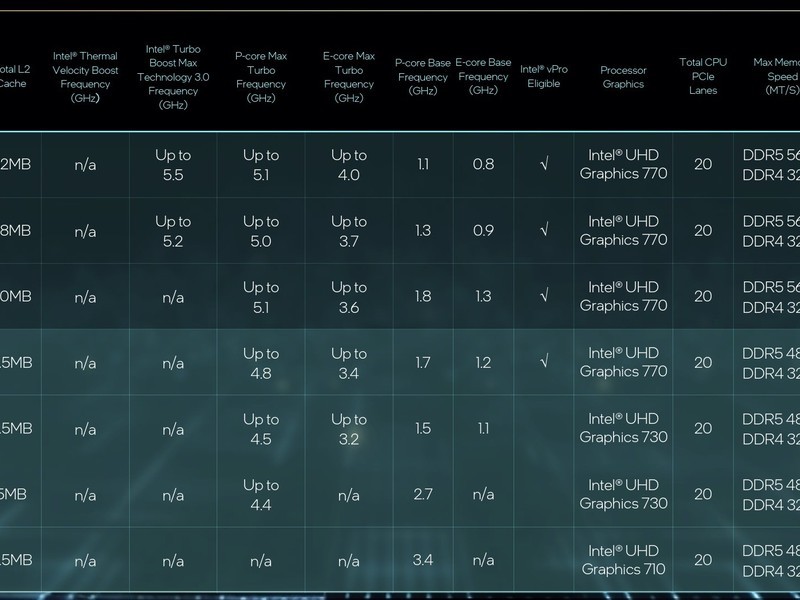Click the 0.8 E-core base frequency cell
800x600 pixels.
[483, 164]
